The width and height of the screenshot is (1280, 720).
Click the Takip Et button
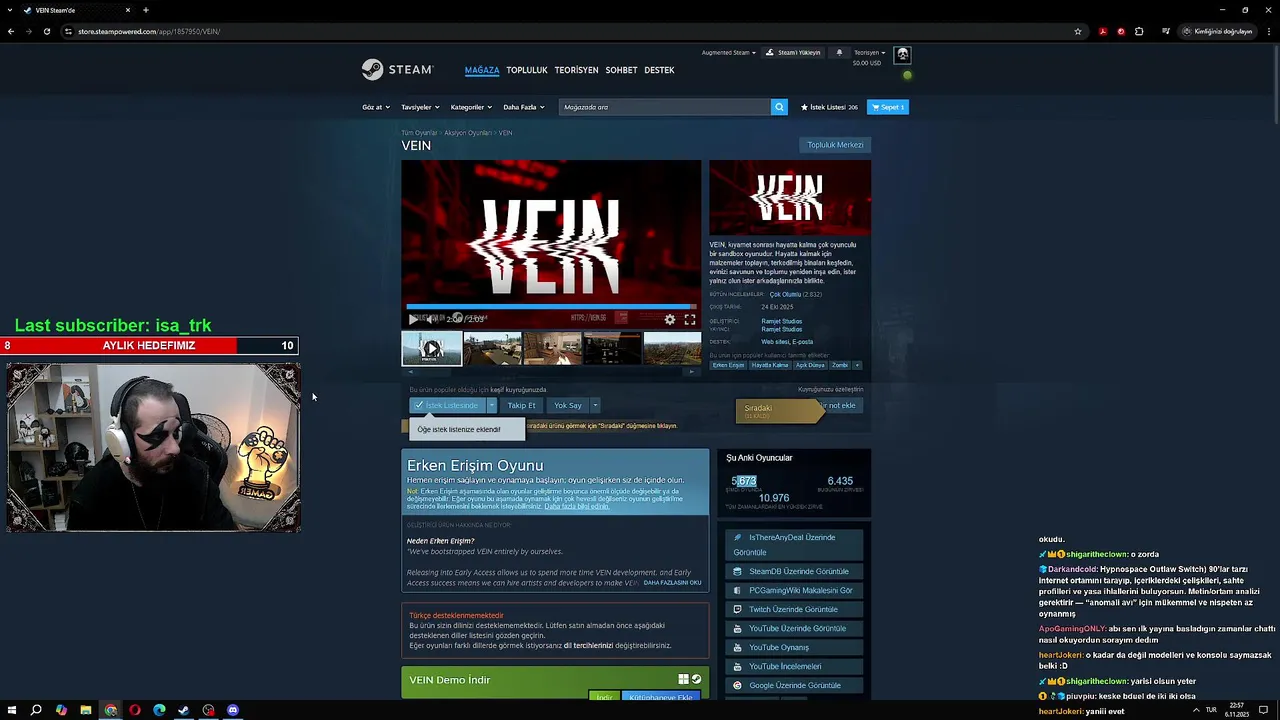coord(522,405)
